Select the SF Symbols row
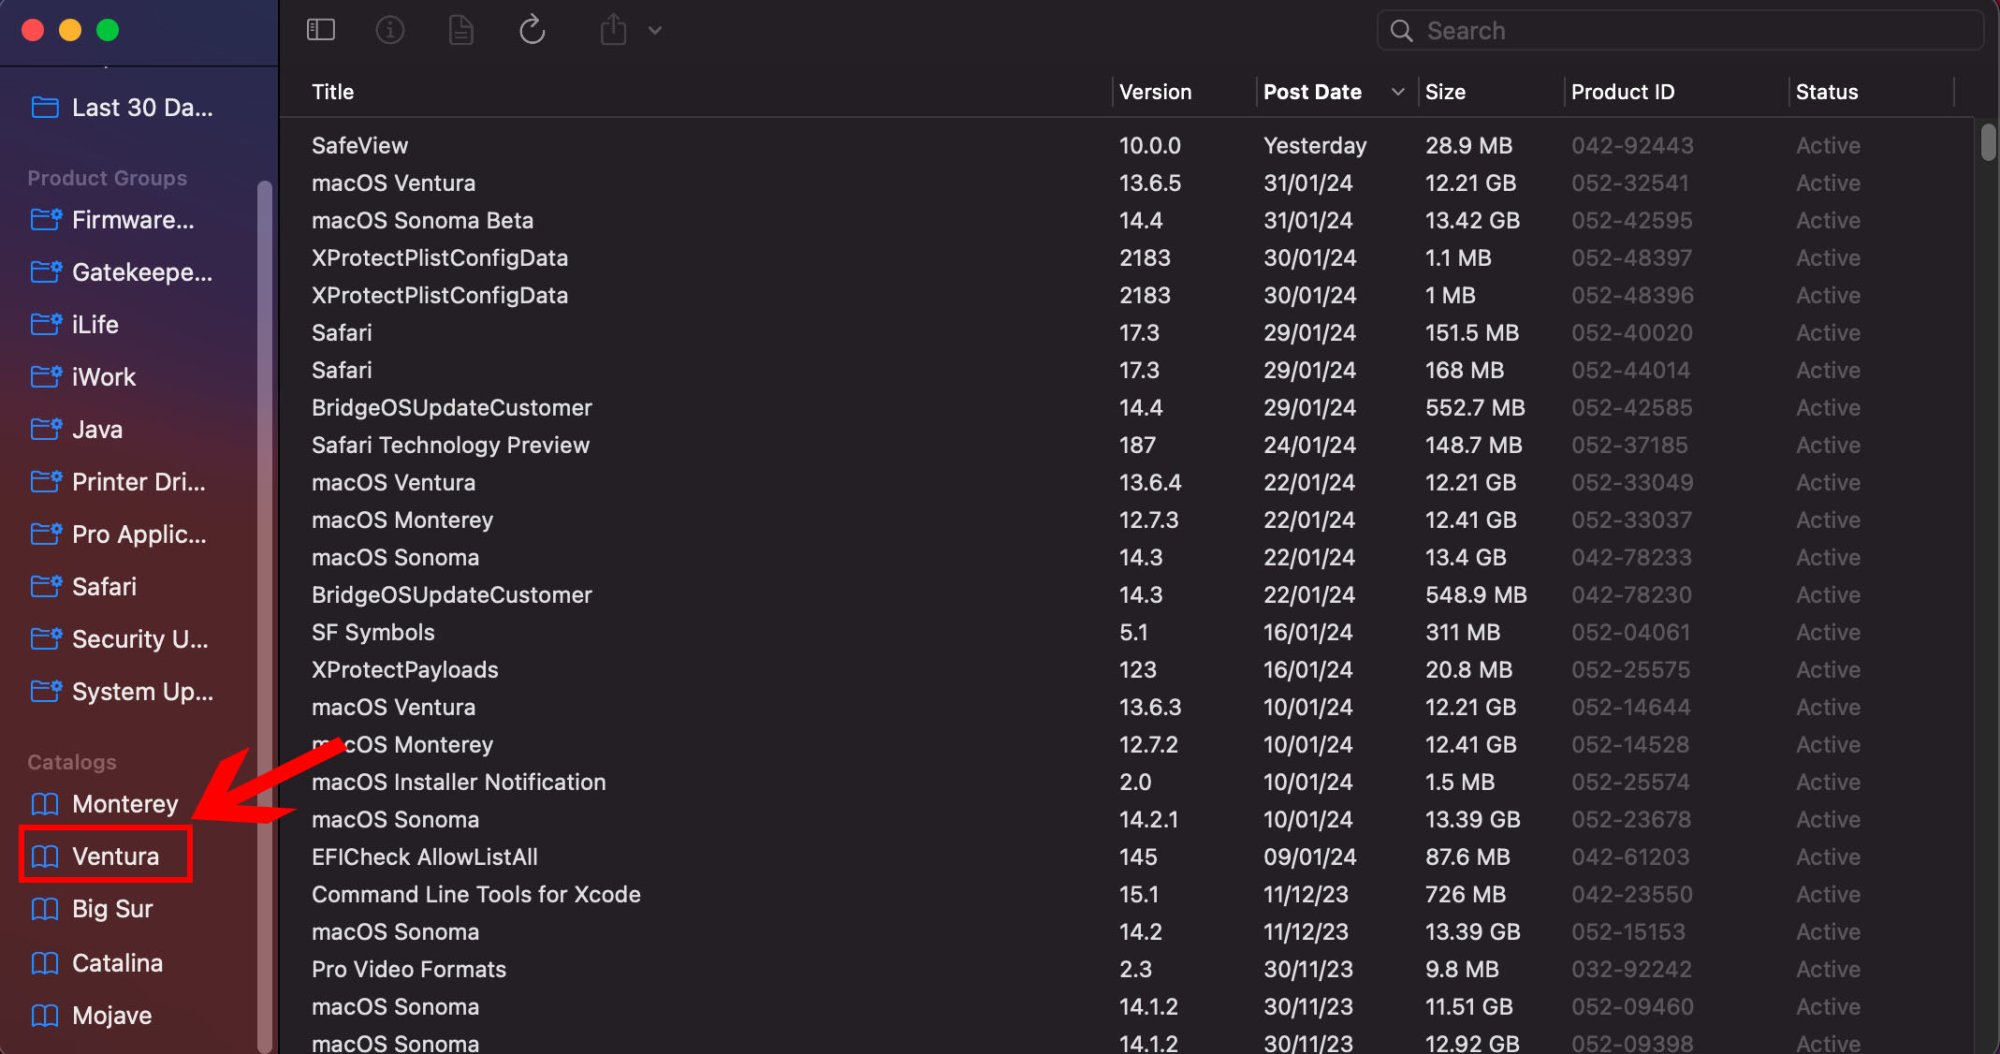 (x=1127, y=632)
